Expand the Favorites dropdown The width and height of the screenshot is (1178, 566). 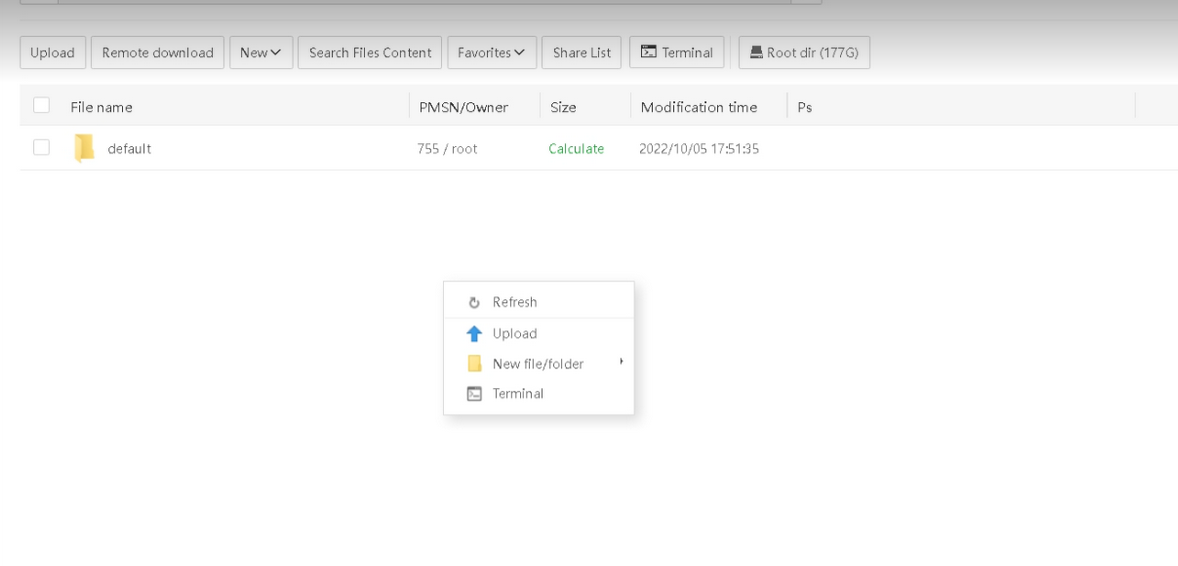click(x=491, y=53)
